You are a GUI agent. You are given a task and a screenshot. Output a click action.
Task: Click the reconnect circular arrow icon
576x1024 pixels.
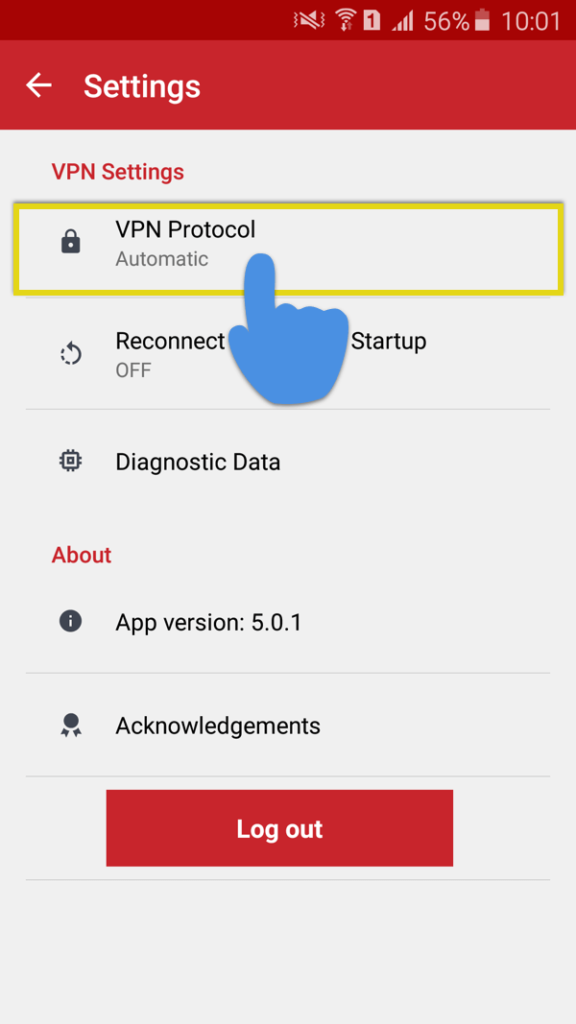pos(71,355)
